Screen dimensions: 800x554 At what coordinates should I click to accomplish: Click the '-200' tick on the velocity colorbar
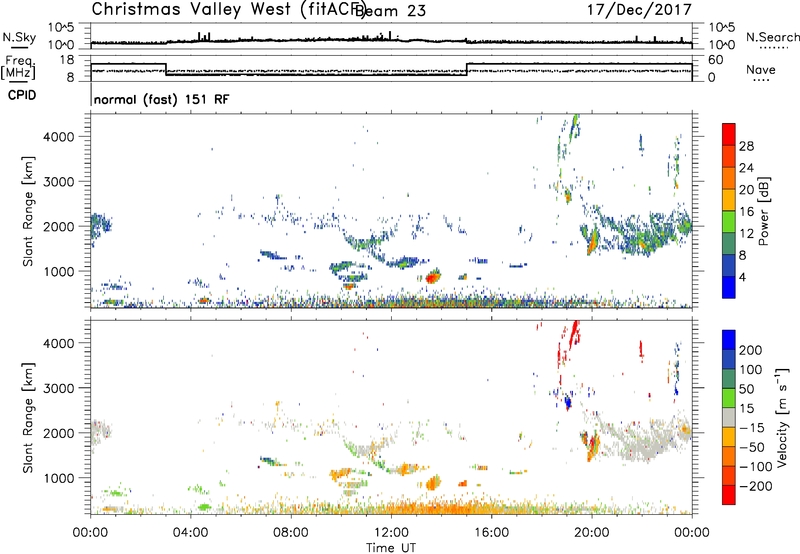pyautogui.click(x=756, y=486)
